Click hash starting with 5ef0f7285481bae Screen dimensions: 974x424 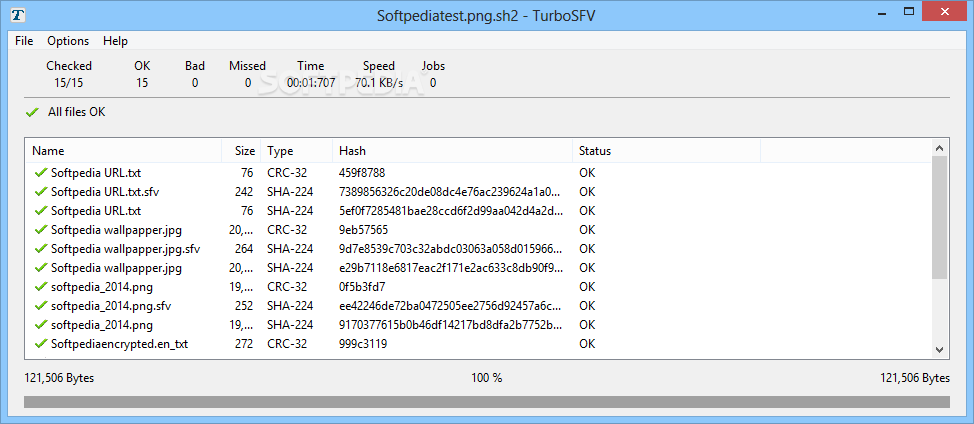(x=451, y=211)
